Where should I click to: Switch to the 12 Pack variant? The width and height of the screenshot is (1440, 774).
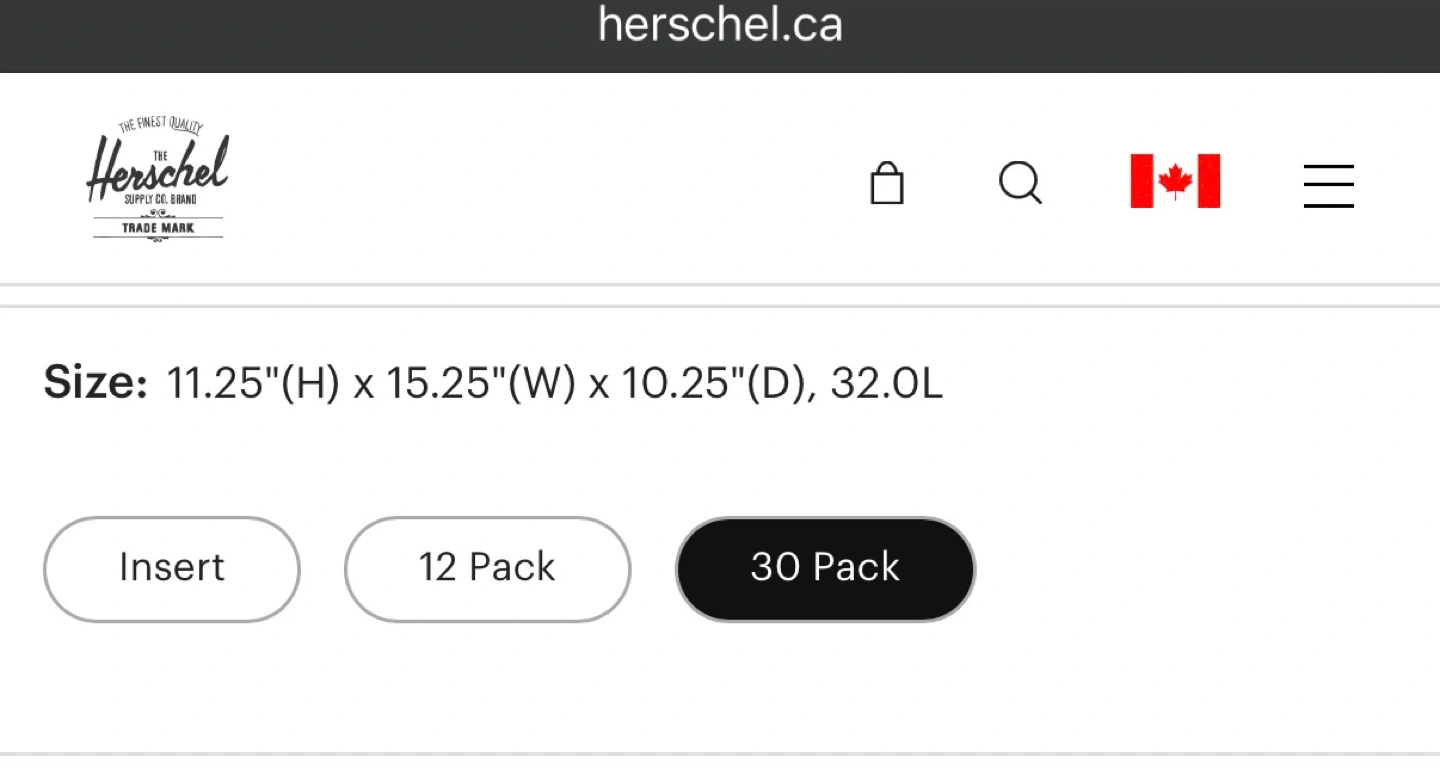coord(487,568)
